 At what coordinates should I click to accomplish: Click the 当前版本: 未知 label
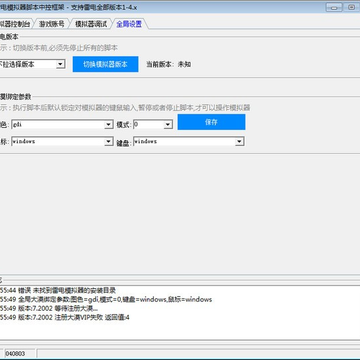click(x=169, y=64)
